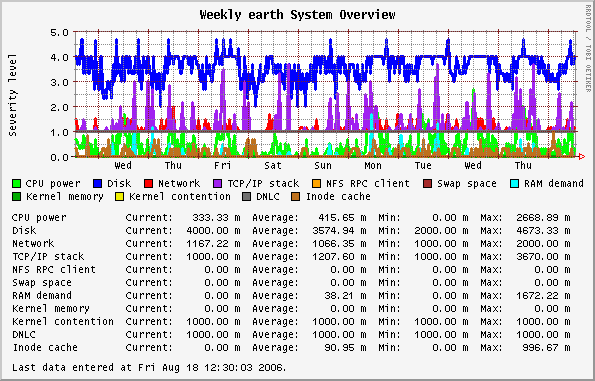Image resolution: width=595 pixels, height=381 pixels.
Task: Click the 'Last data entered' timestamp line
Action: pyautogui.click(x=149, y=367)
